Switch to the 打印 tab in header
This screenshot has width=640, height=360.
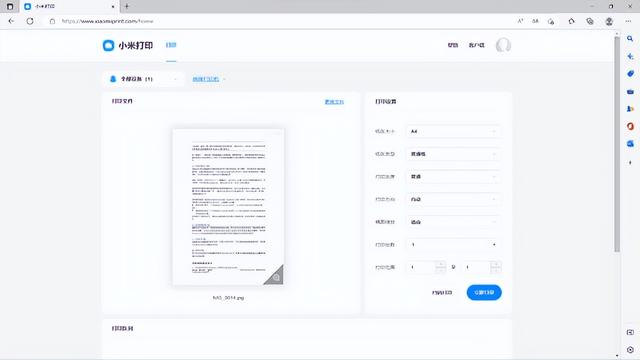pyautogui.click(x=171, y=45)
